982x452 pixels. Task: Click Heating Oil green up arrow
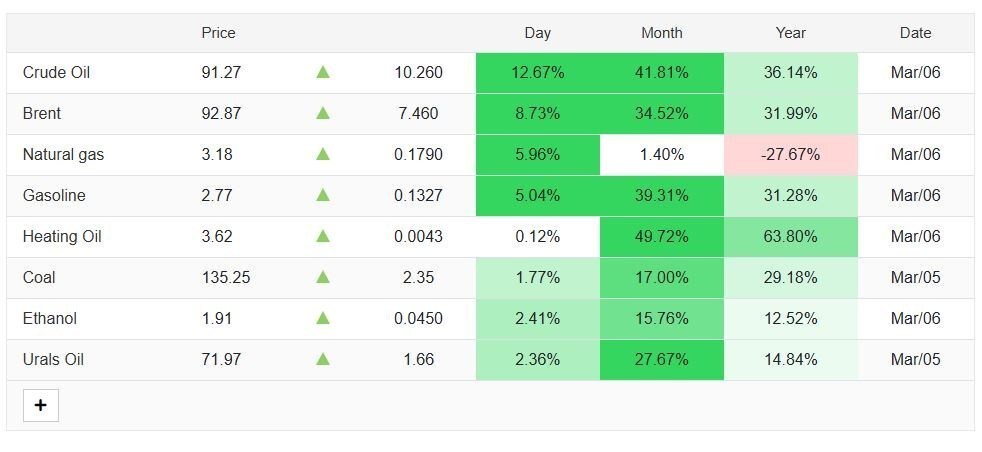[x=322, y=236]
